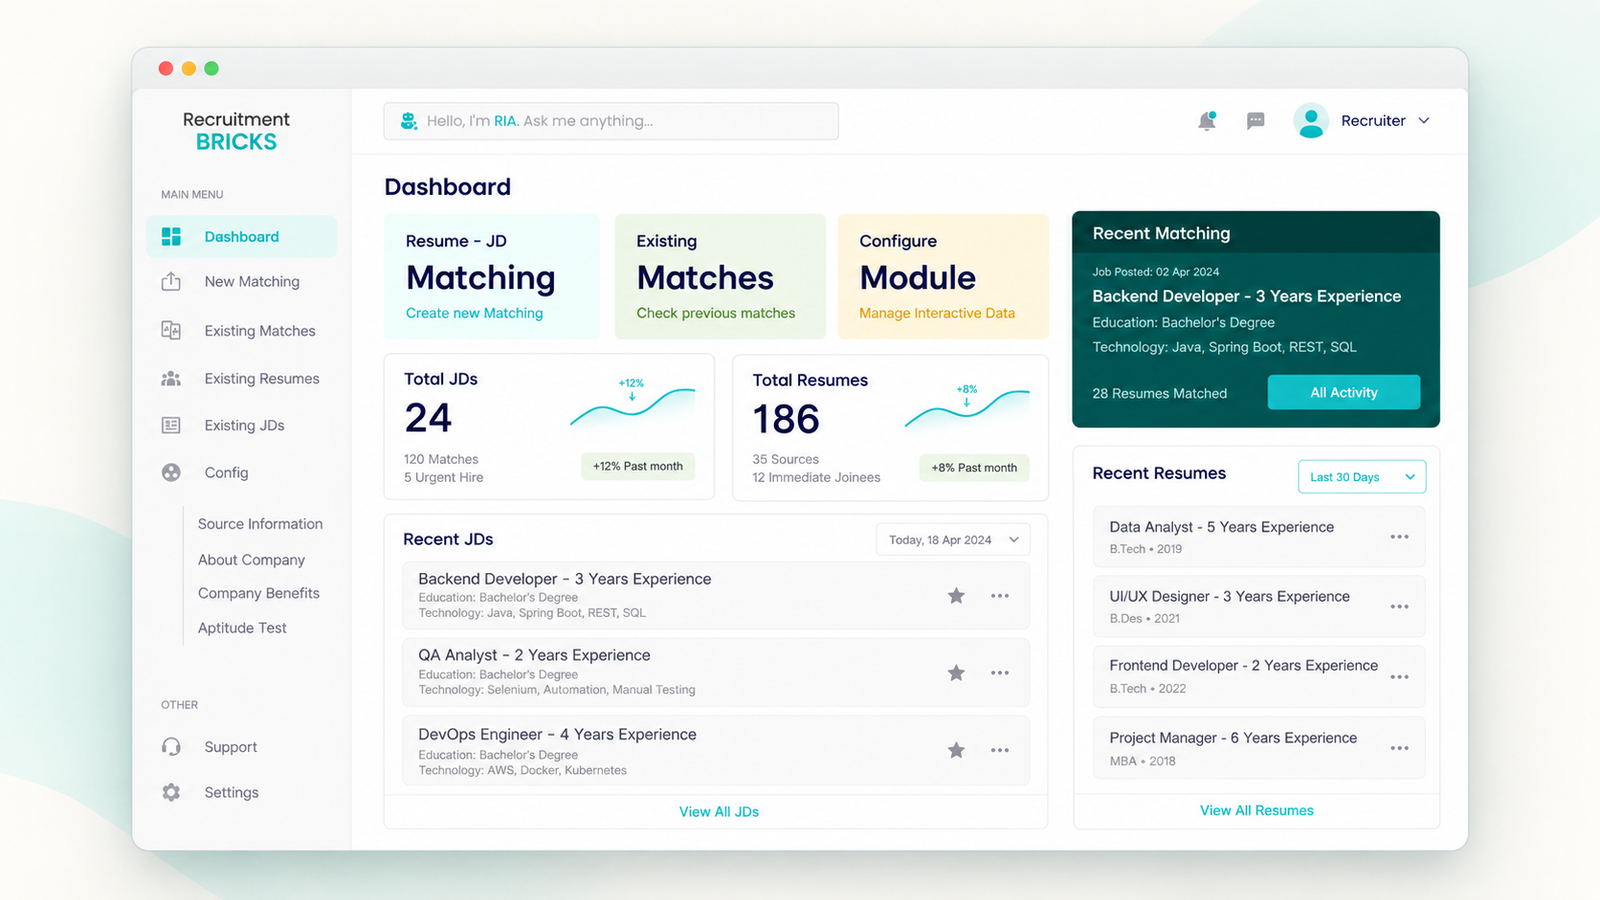This screenshot has height=900, width=1600.
Task: Open the notifications bell icon
Action: click(x=1207, y=121)
